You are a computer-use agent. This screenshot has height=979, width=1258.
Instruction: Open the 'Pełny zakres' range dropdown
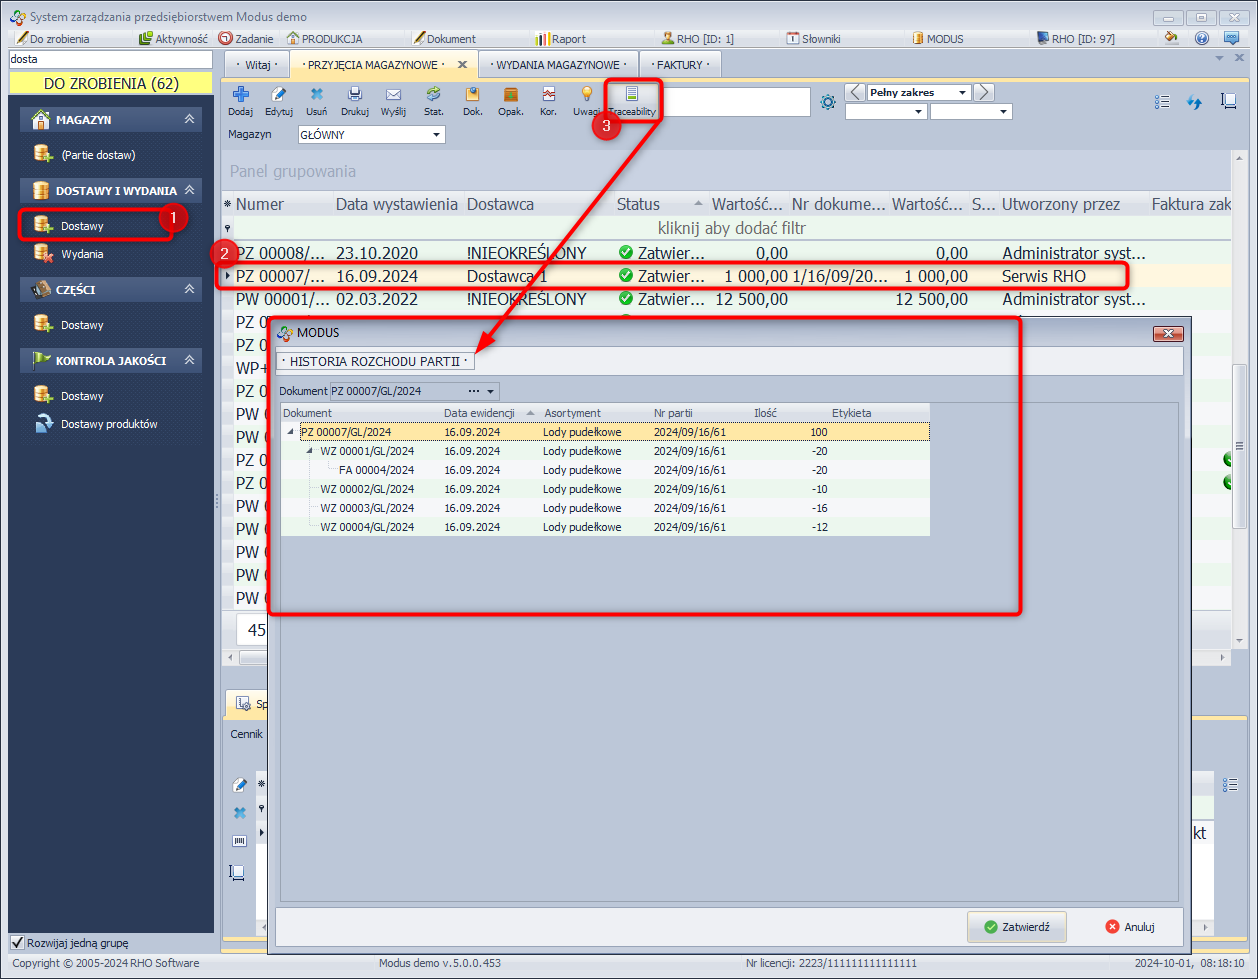click(962, 93)
